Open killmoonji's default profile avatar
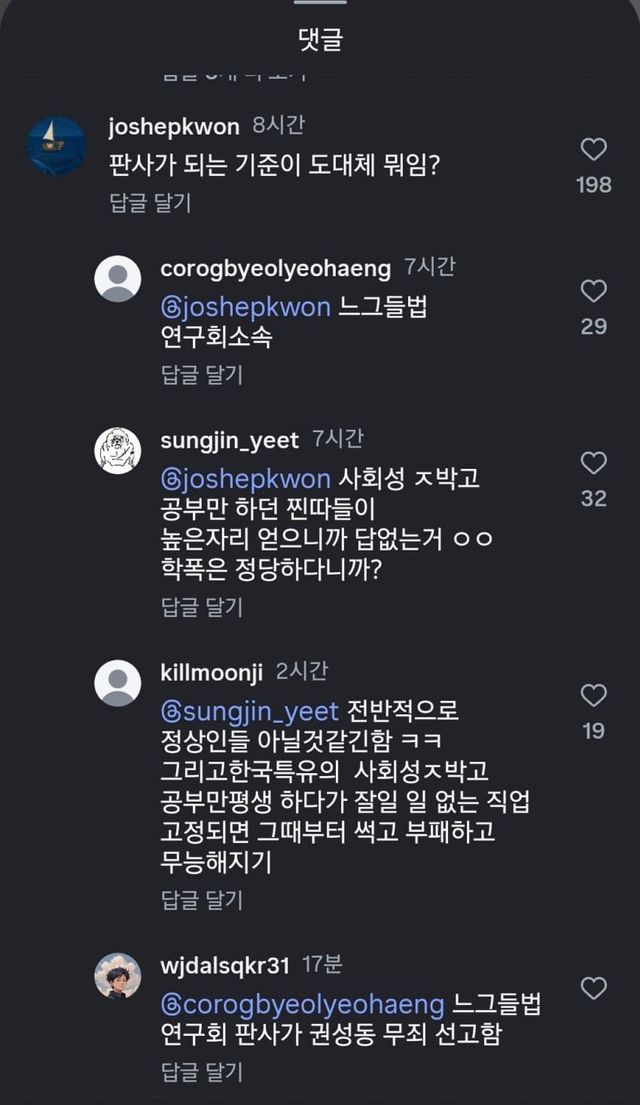640x1105 pixels. pos(118,683)
